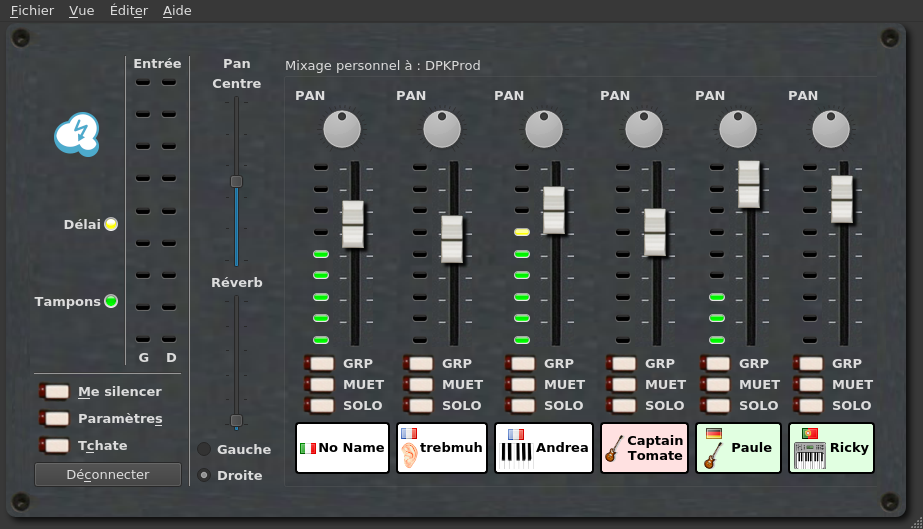
Task: Click the Andrea volume fader handle
Action: (x=554, y=210)
